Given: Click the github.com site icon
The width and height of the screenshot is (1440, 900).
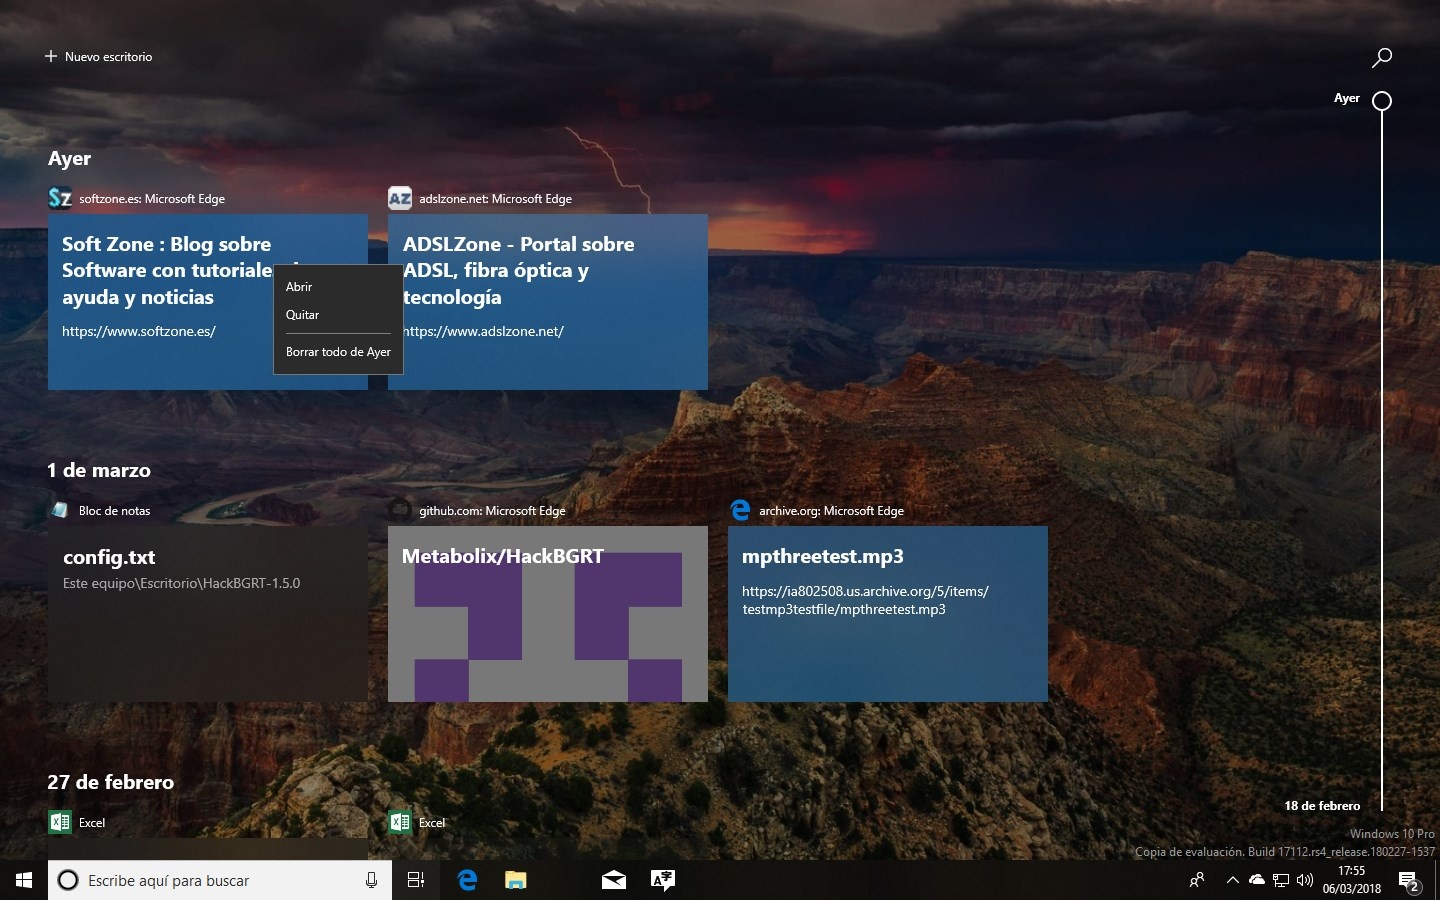Looking at the screenshot, I should click(400, 510).
